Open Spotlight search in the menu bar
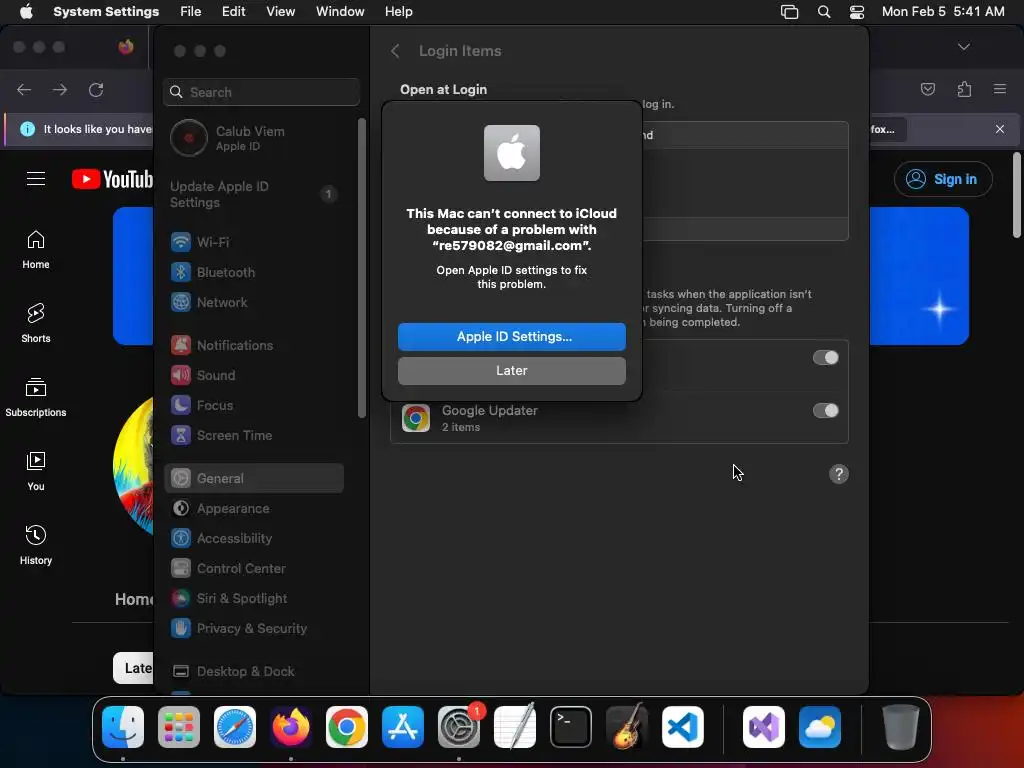Screen dimensions: 1024x768 (x=824, y=12)
